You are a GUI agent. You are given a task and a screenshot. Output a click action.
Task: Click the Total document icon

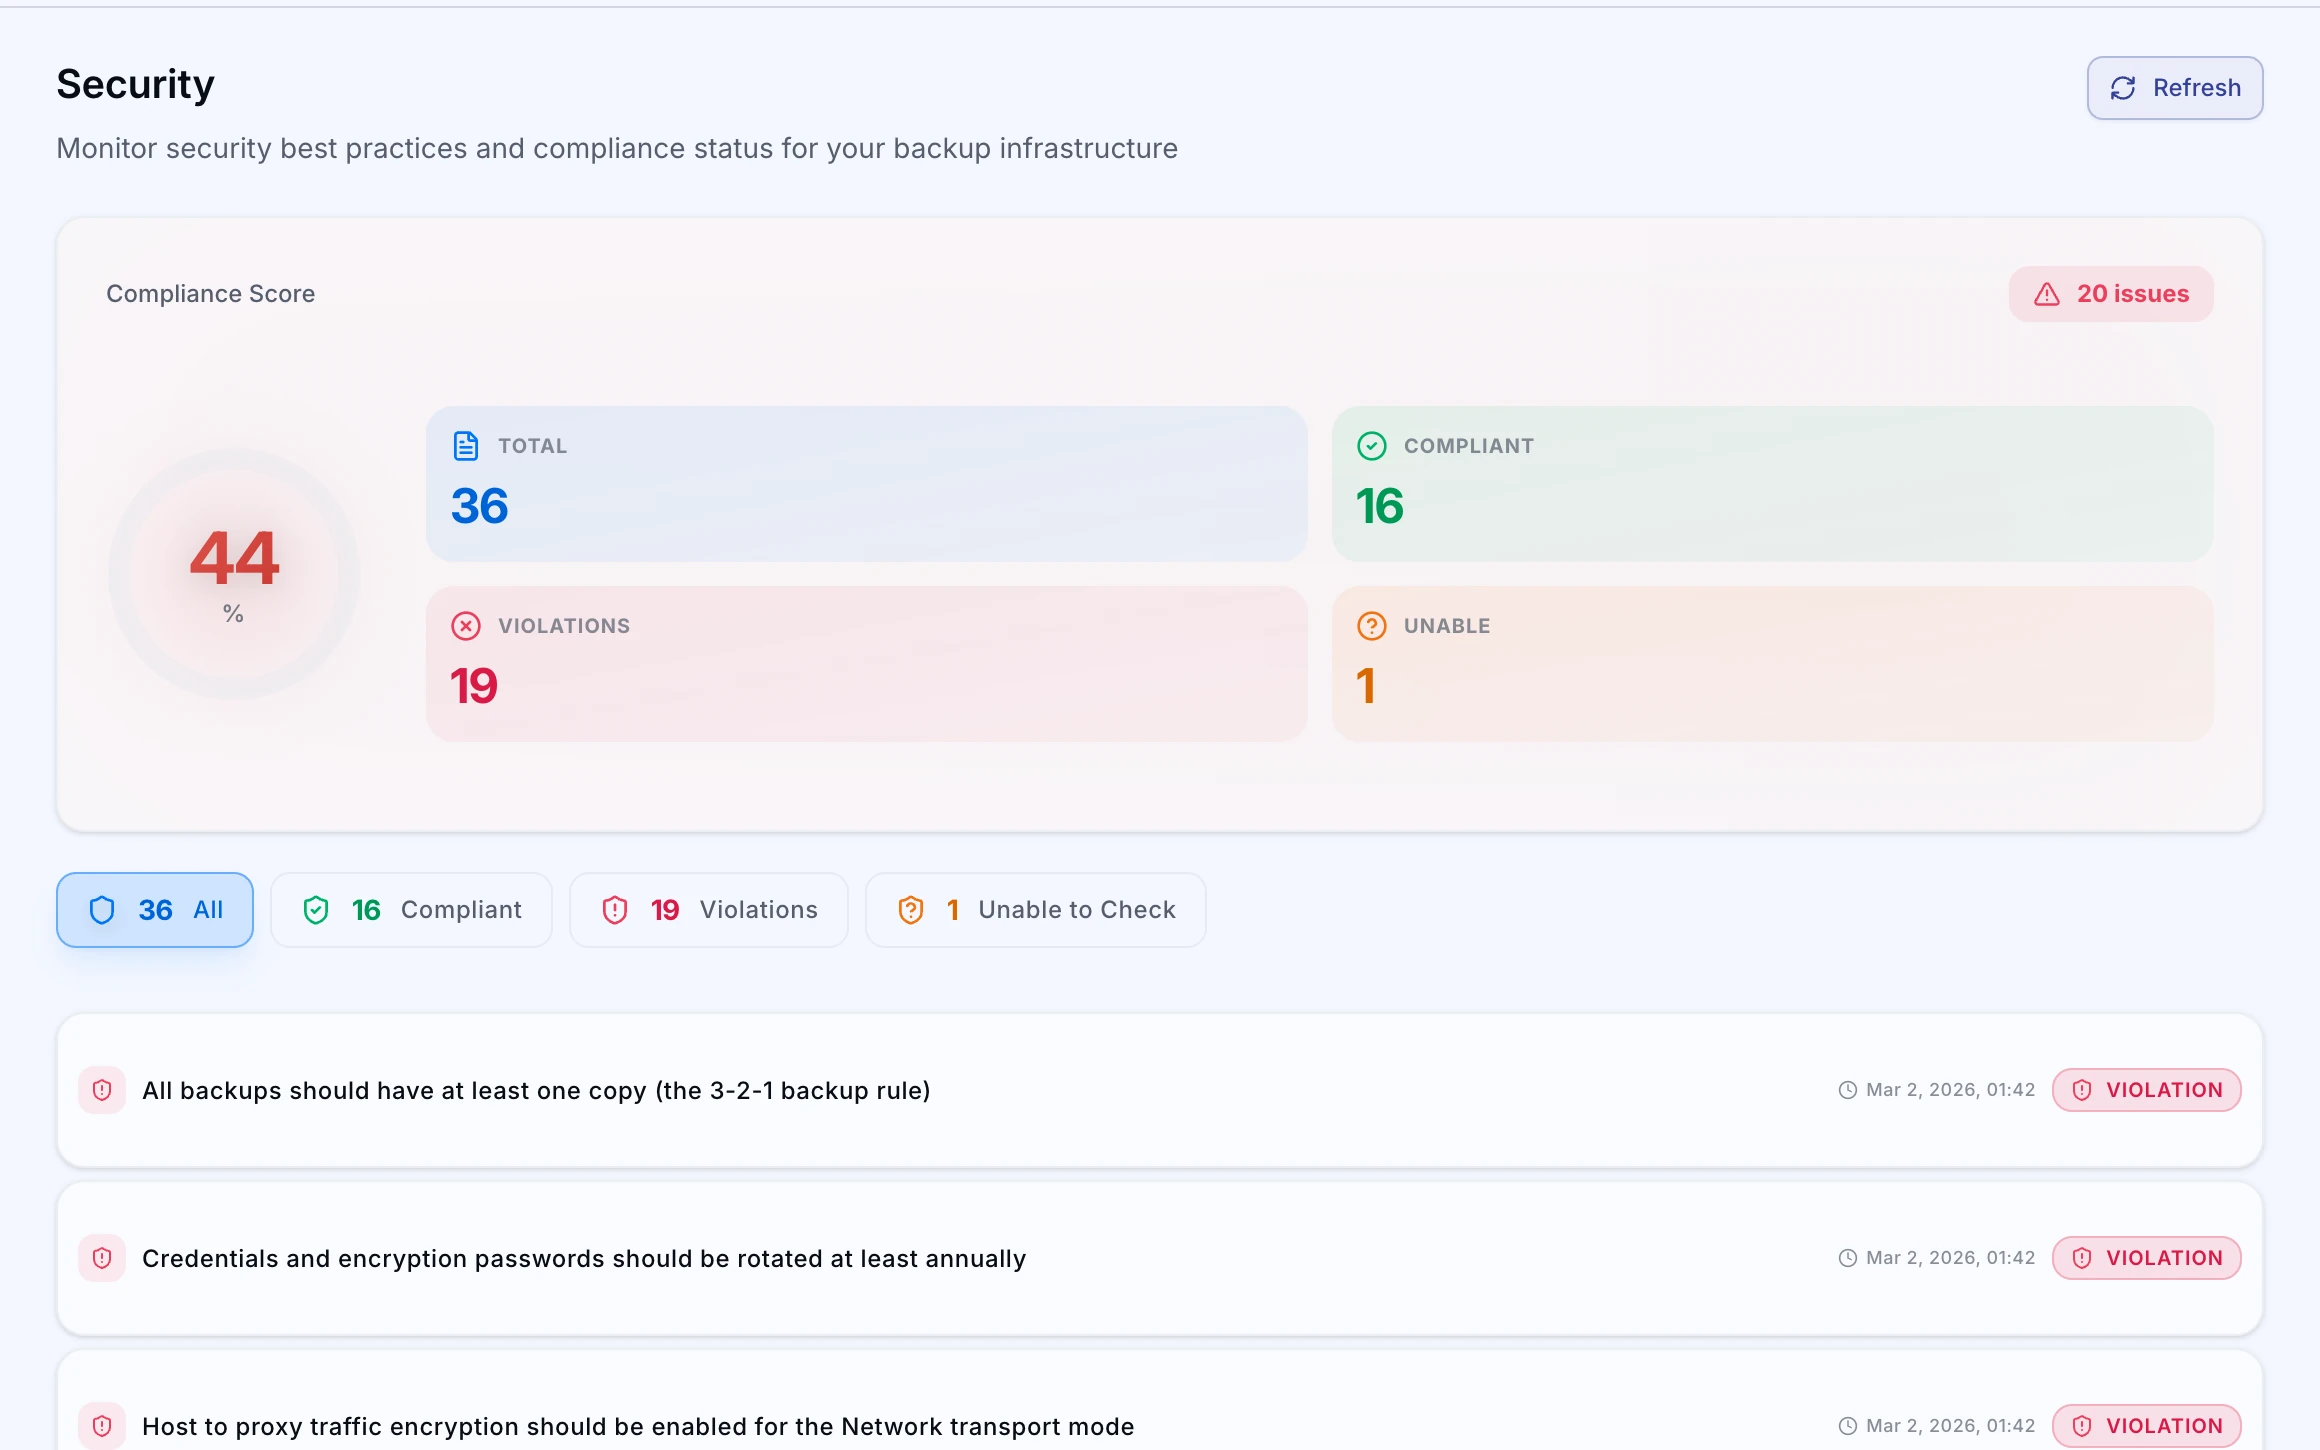466,446
